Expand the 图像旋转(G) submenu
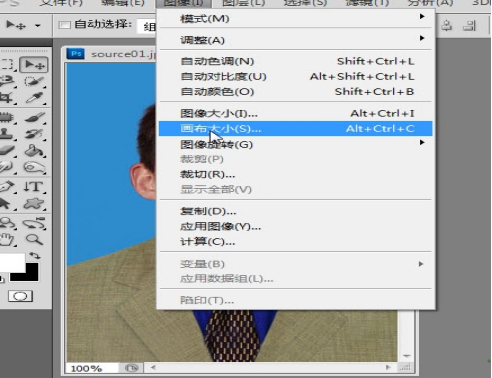The width and height of the screenshot is (492, 378). pyautogui.click(x=422, y=142)
